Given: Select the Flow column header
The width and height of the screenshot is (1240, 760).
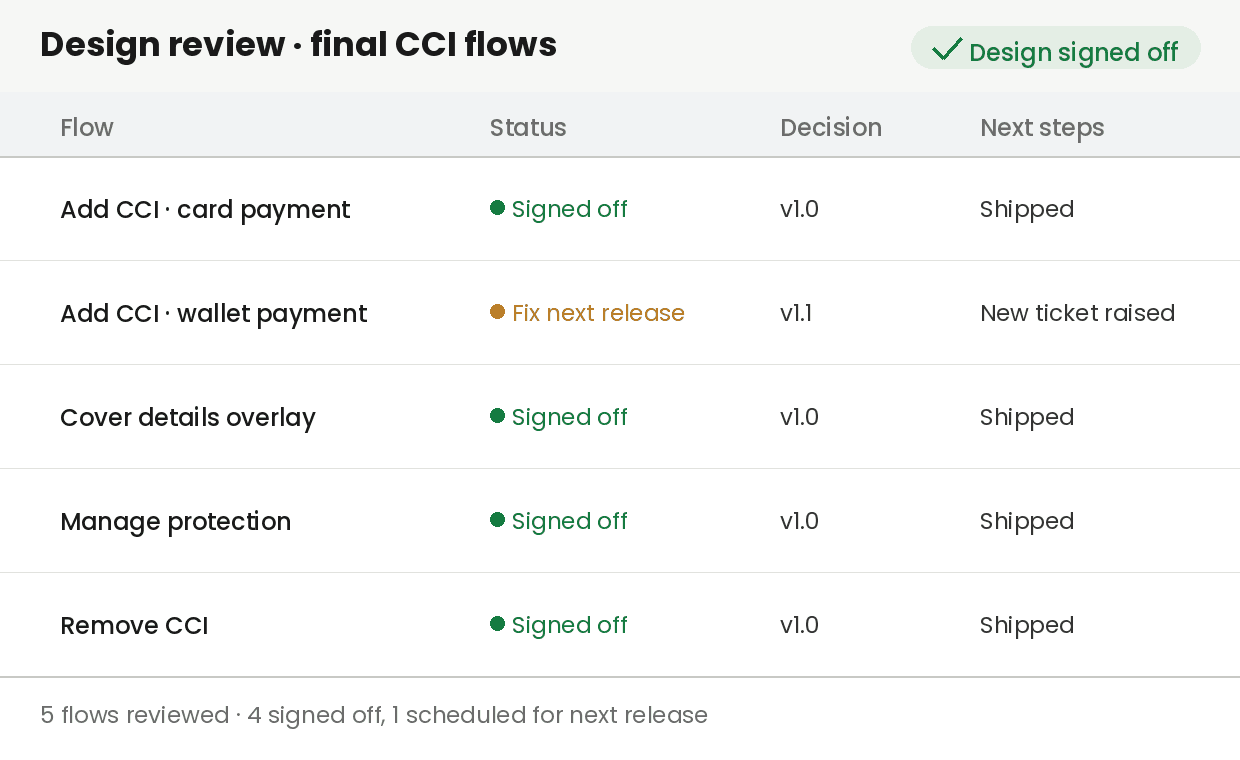Looking at the screenshot, I should coord(87,128).
